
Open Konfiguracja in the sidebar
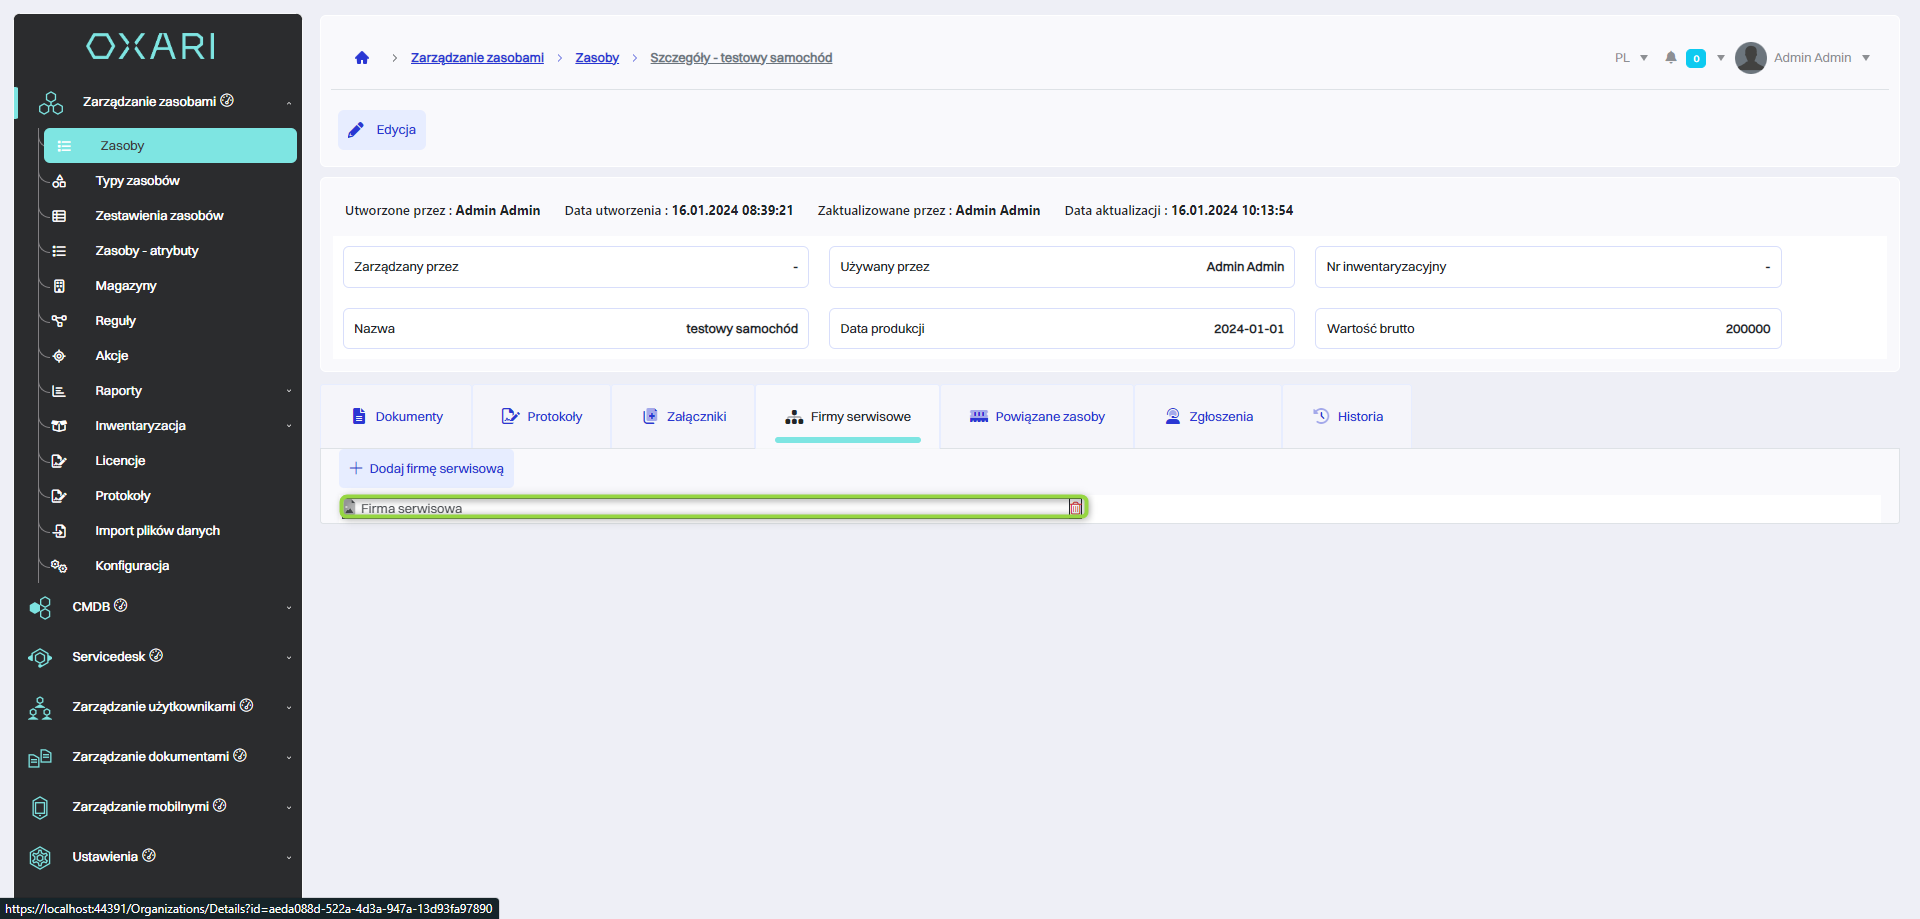[x=132, y=566]
